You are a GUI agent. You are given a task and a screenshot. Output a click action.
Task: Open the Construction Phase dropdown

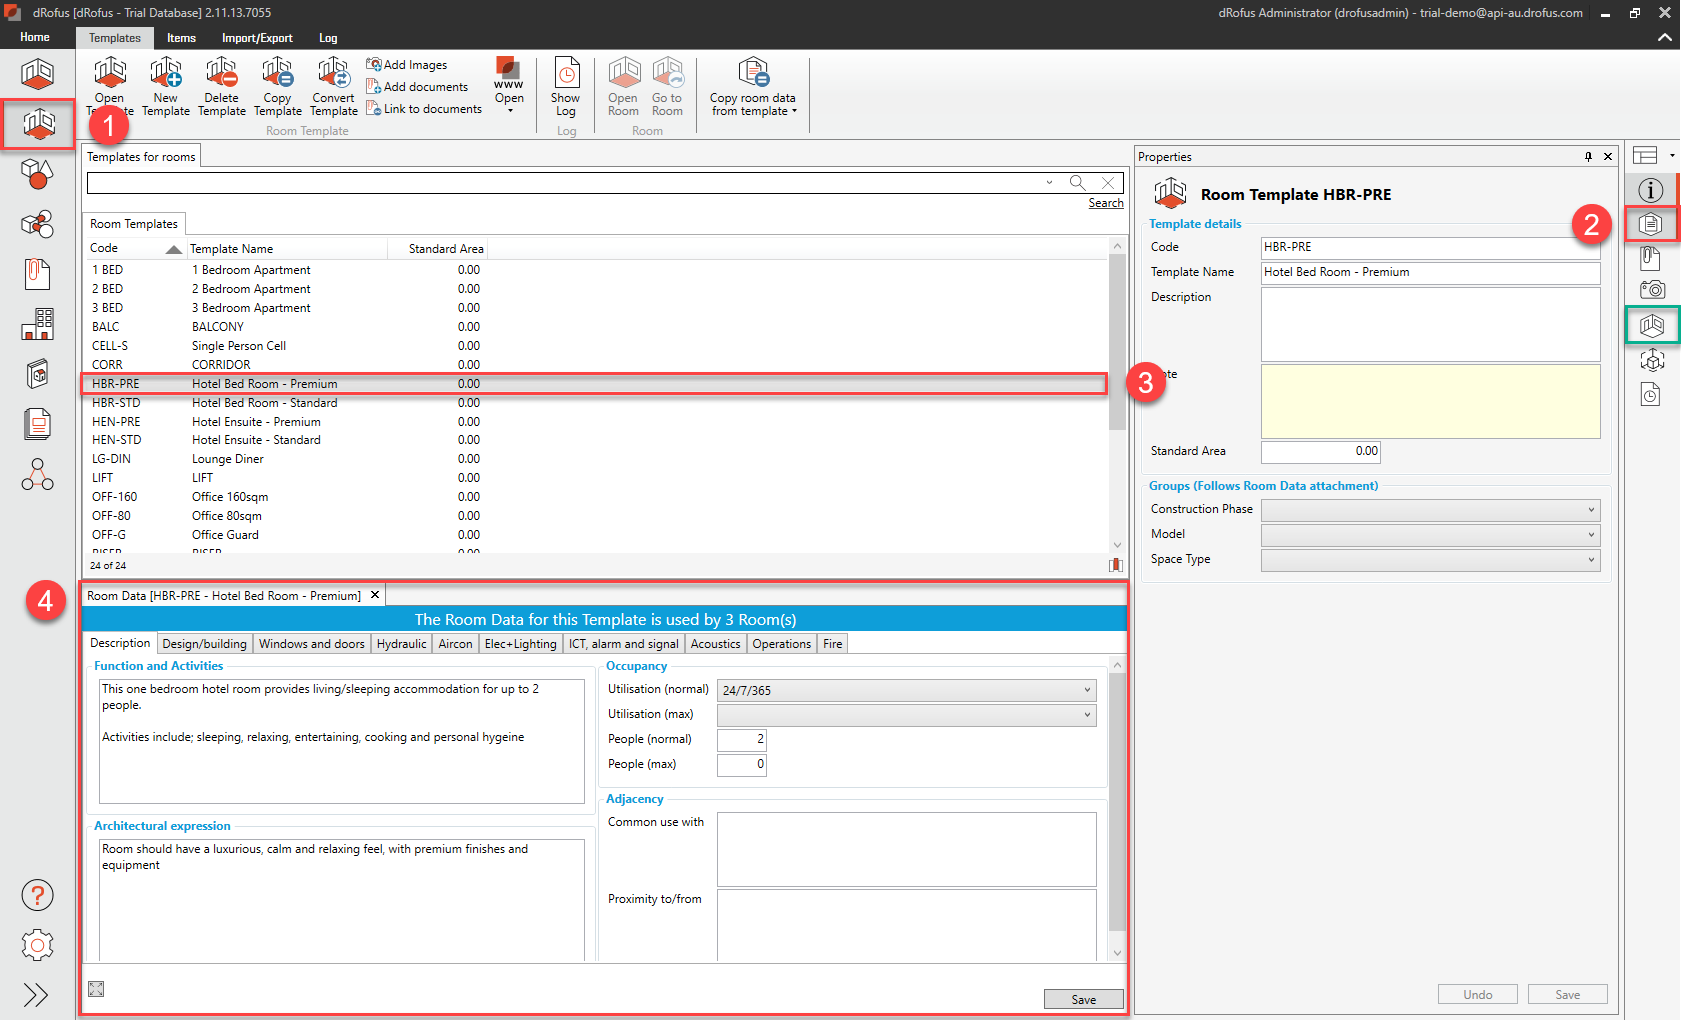click(1591, 510)
